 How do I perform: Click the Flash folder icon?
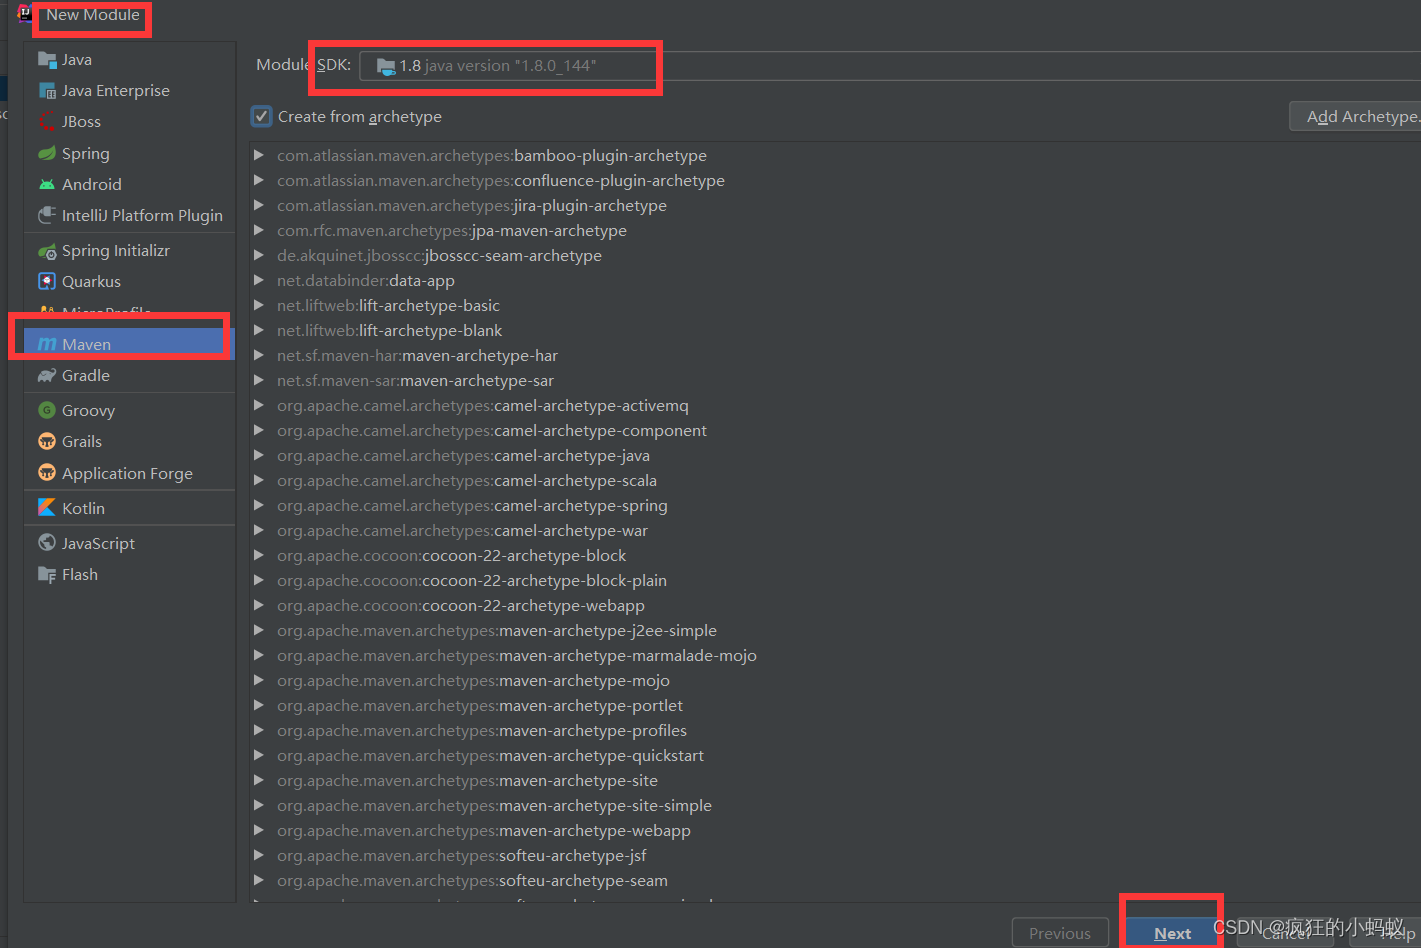47,575
